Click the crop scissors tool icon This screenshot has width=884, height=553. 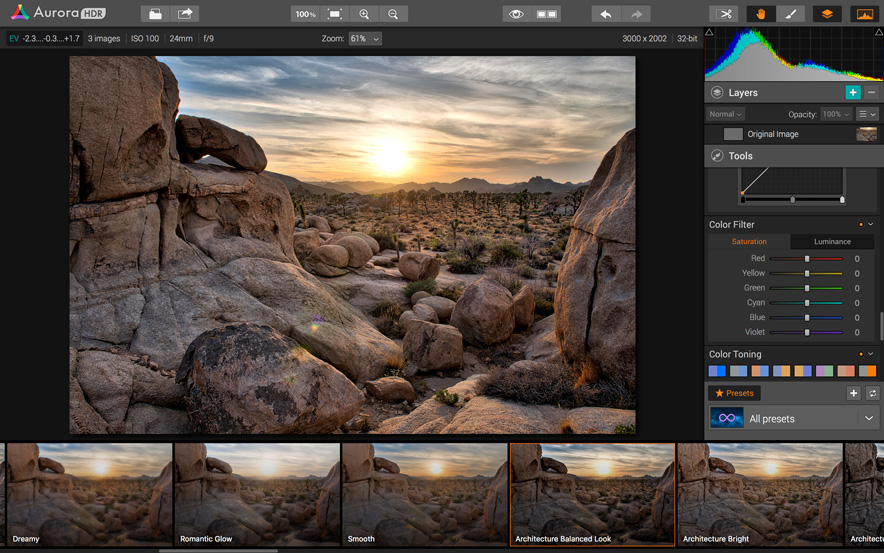[x=724, y=14]
